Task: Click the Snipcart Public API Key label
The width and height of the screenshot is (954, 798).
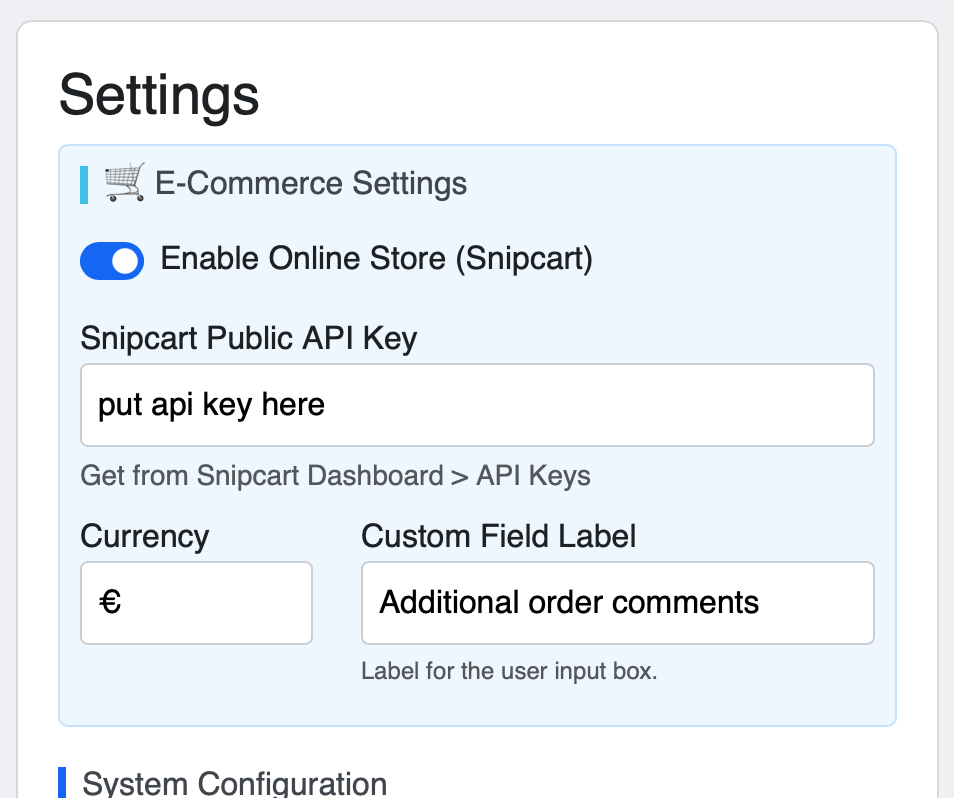Action: pyautogui.click(x=248, y=339)
